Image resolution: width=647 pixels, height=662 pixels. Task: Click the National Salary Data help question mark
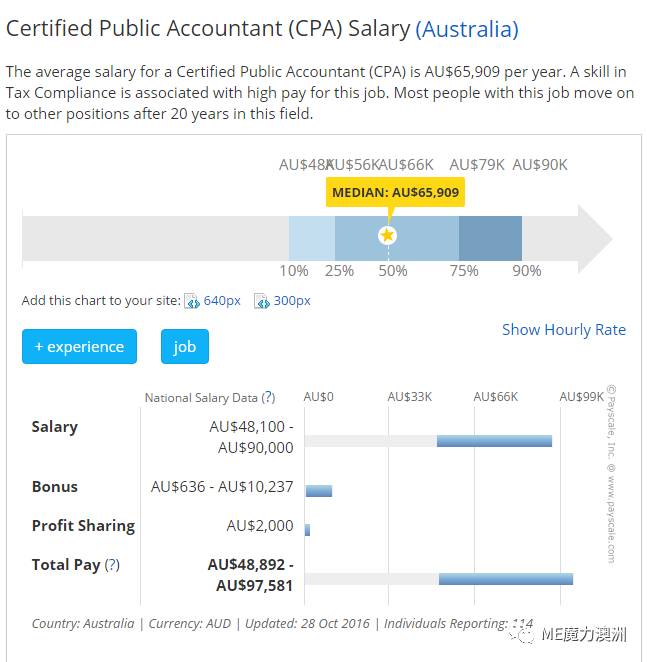point(268,397)
